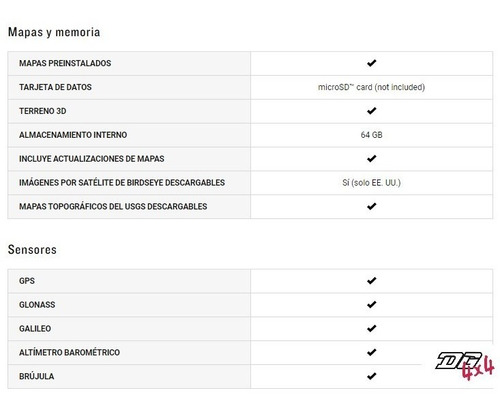Click the checkmark for Mapas Preinstalados

[x=371, y=63]
